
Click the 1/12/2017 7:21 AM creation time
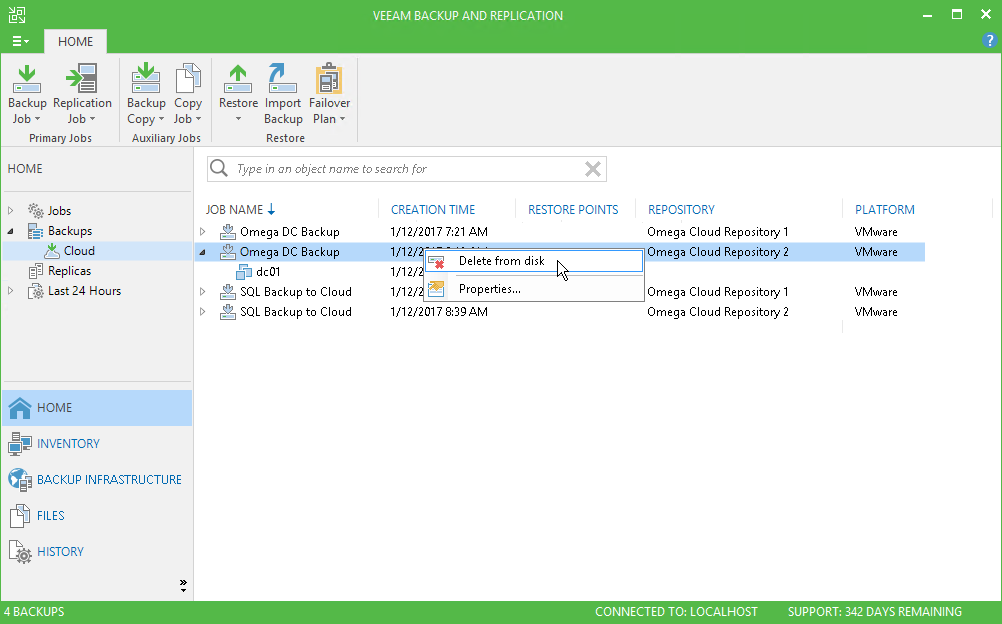[x=439, y=231]
